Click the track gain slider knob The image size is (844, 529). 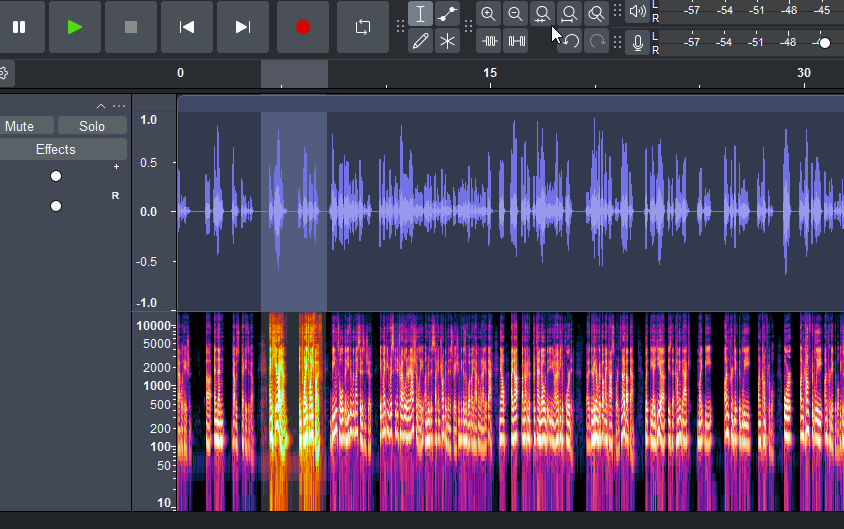pyautogui.click(x=56, y=176)
